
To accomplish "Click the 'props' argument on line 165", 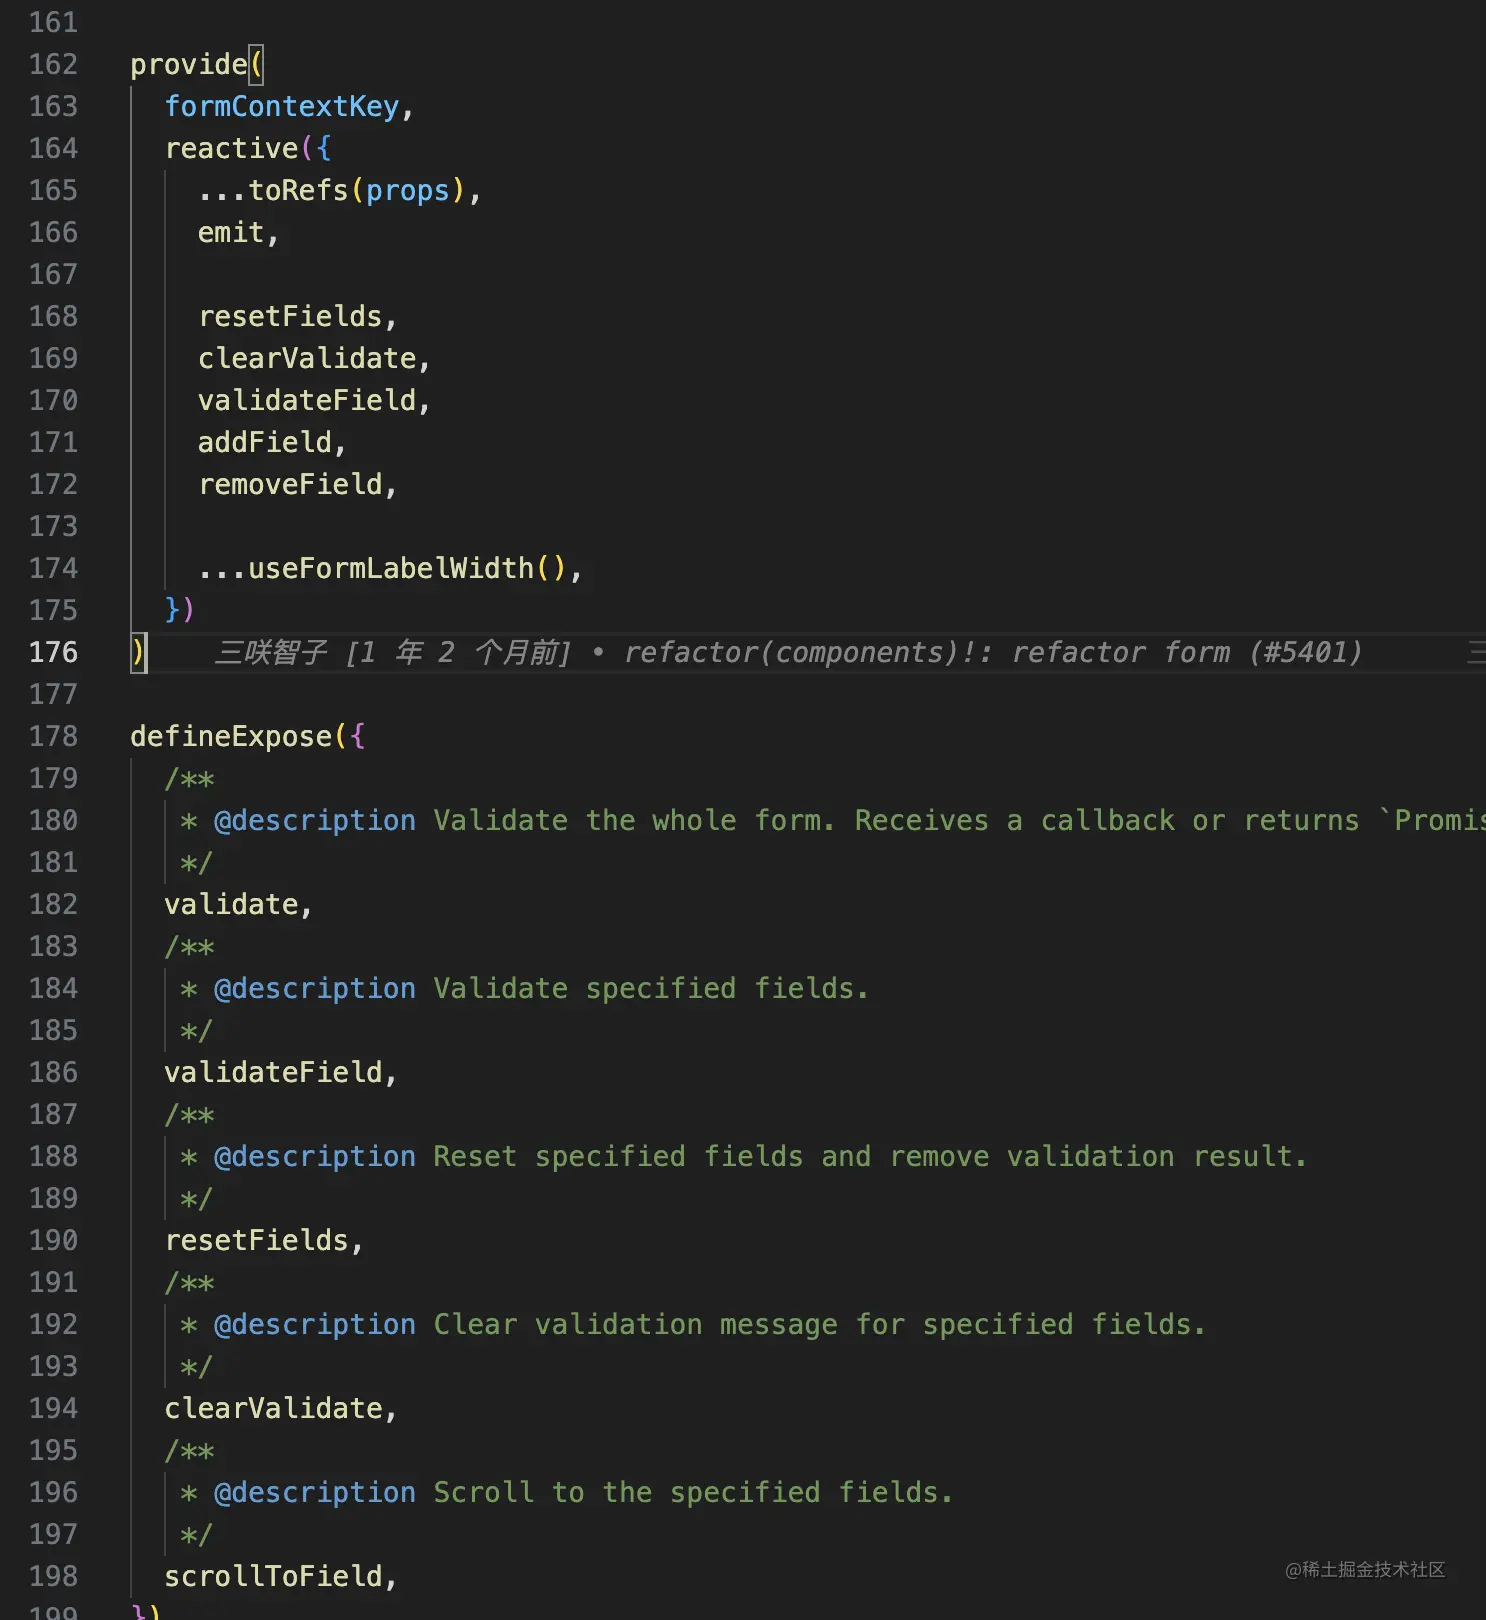I will (408, 190).
